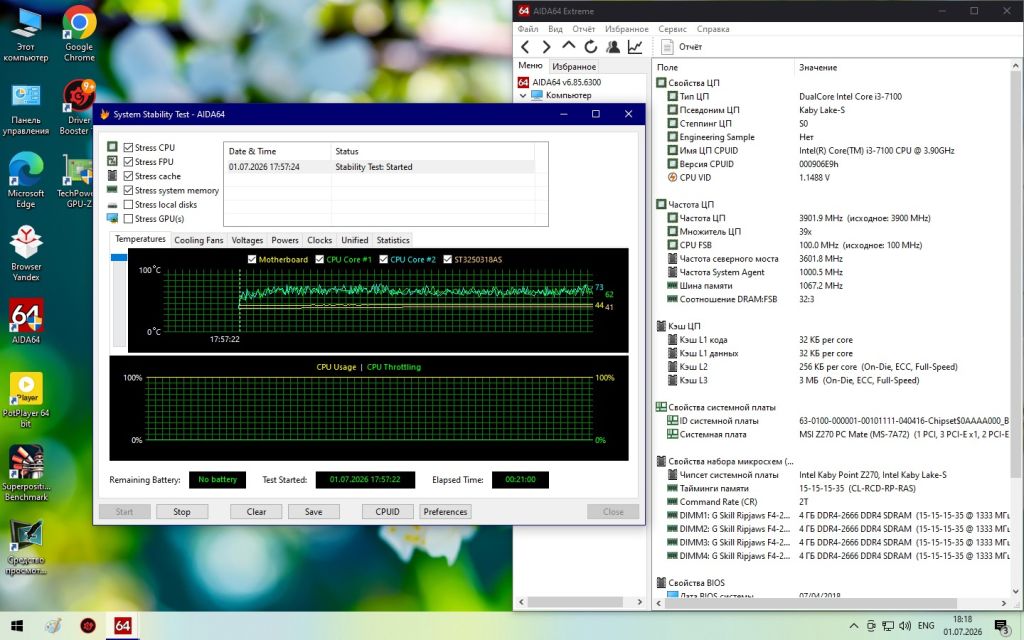Launch PotPlayer 64 bit from the desktop
Viewport: 1024px width, 640px height.
point(26,399)
